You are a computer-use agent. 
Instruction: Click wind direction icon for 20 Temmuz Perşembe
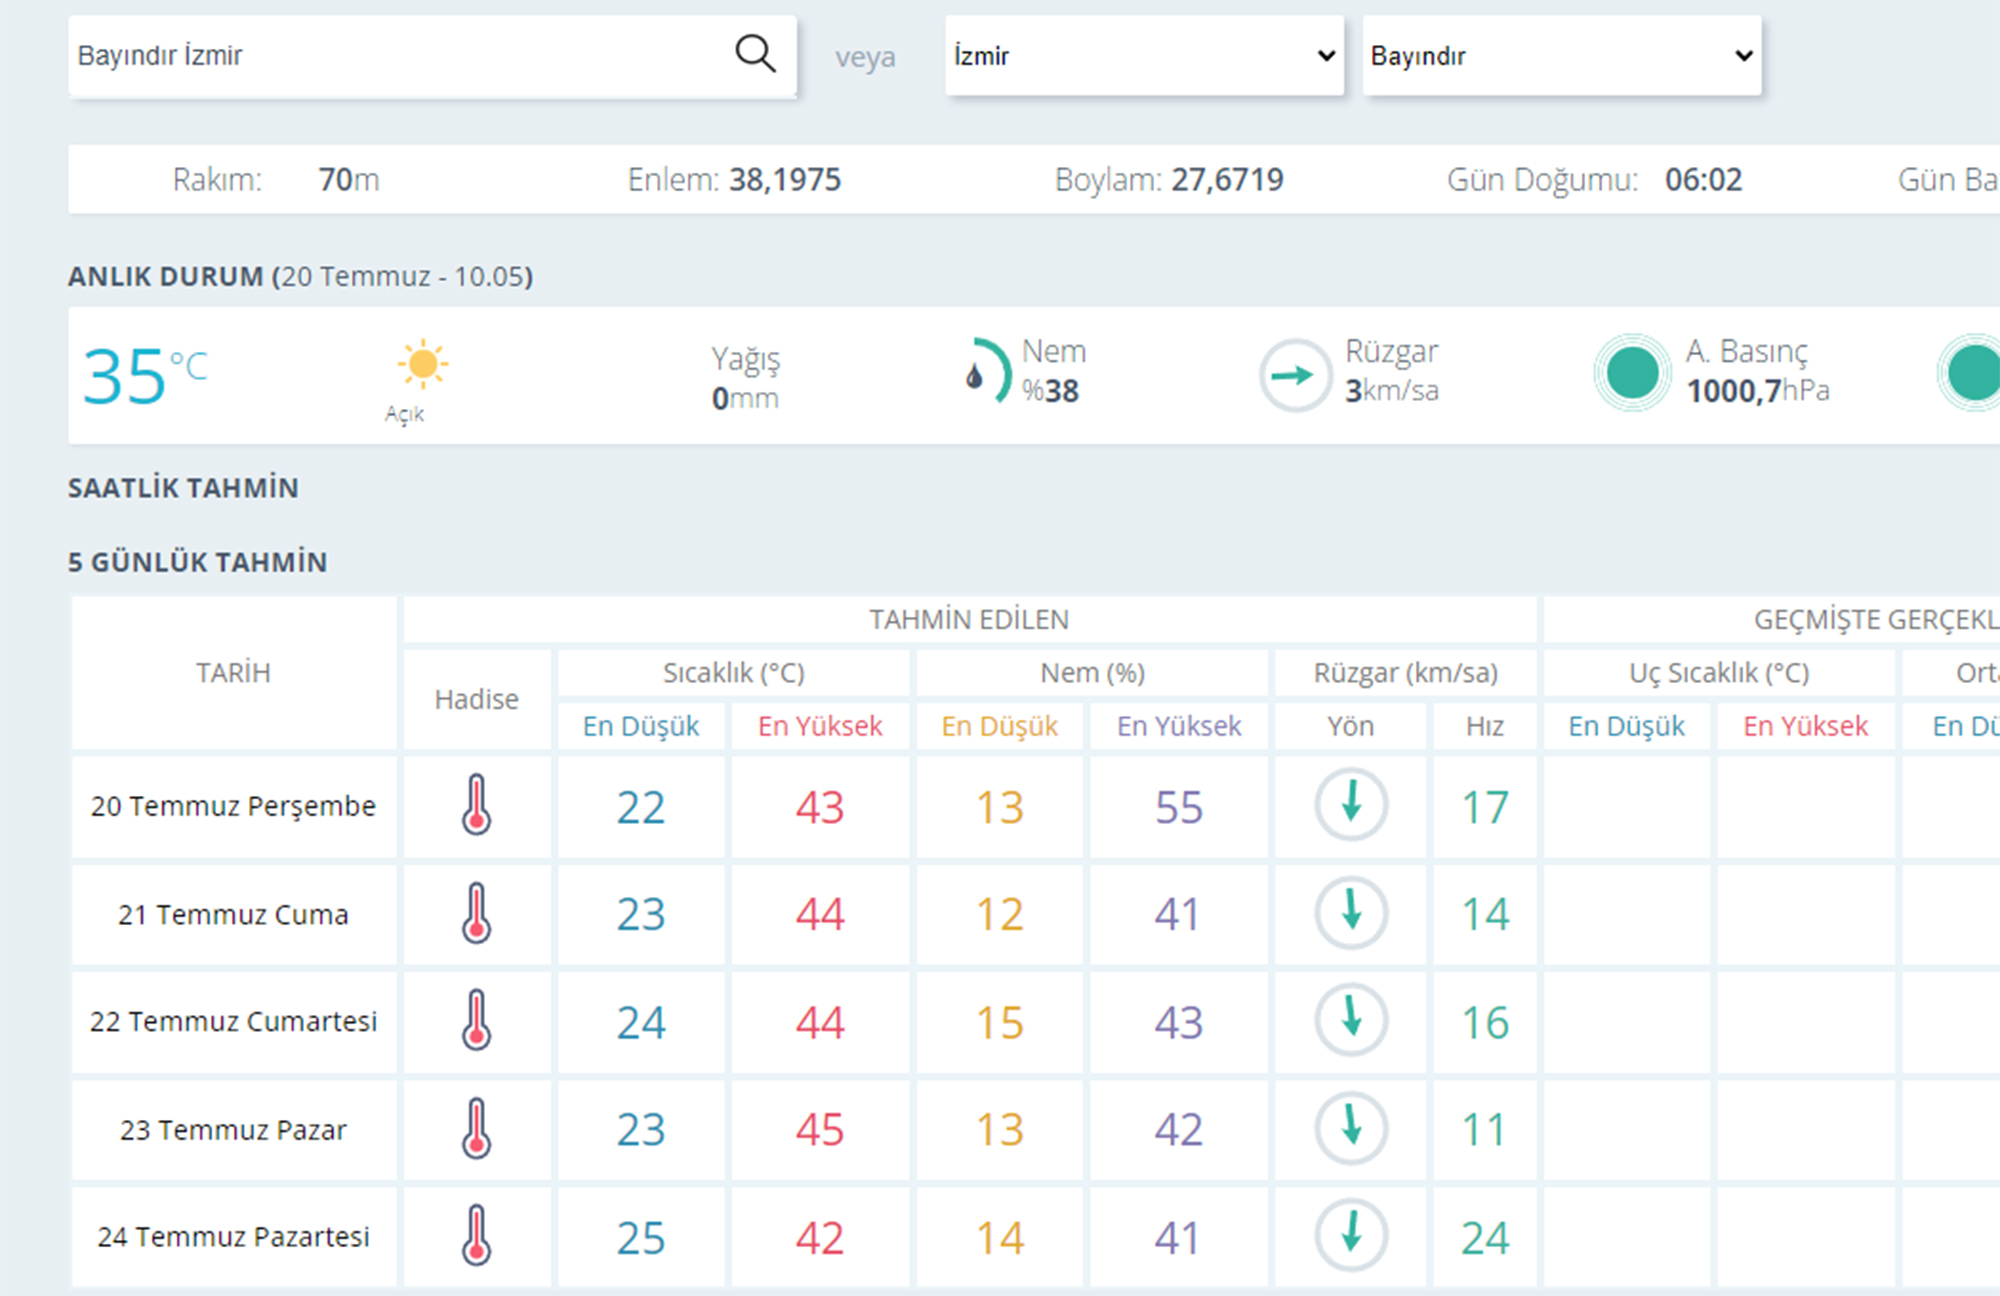point(1351,804)
